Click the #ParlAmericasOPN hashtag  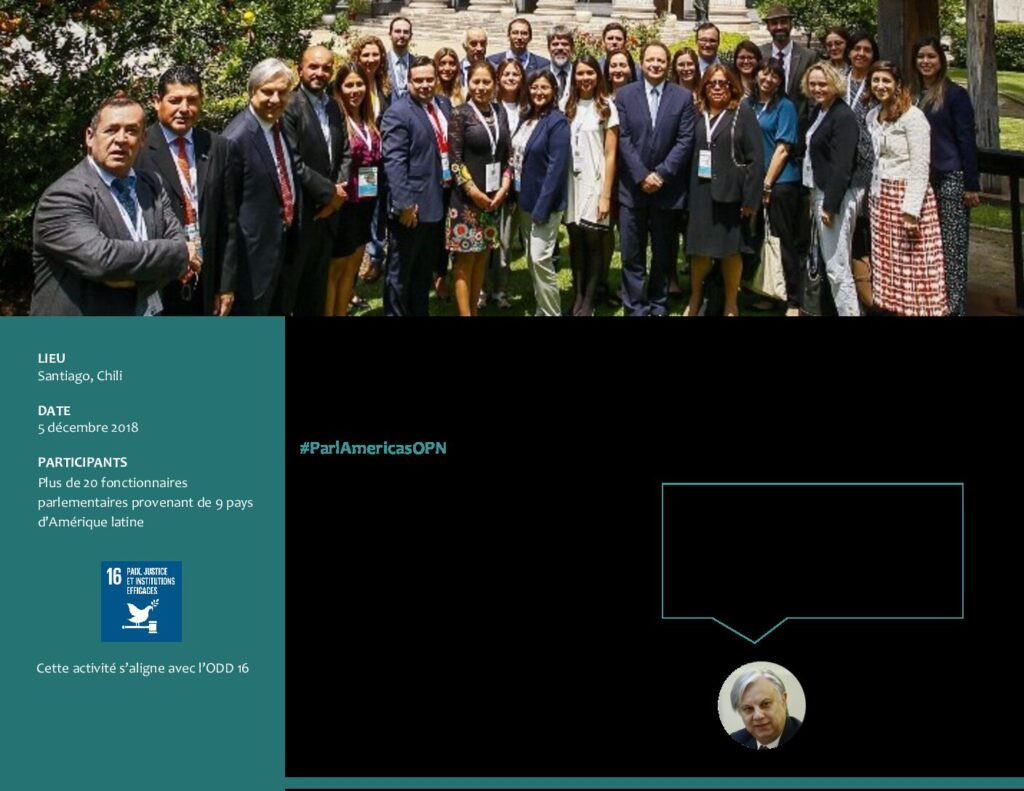tap(373, 448)
